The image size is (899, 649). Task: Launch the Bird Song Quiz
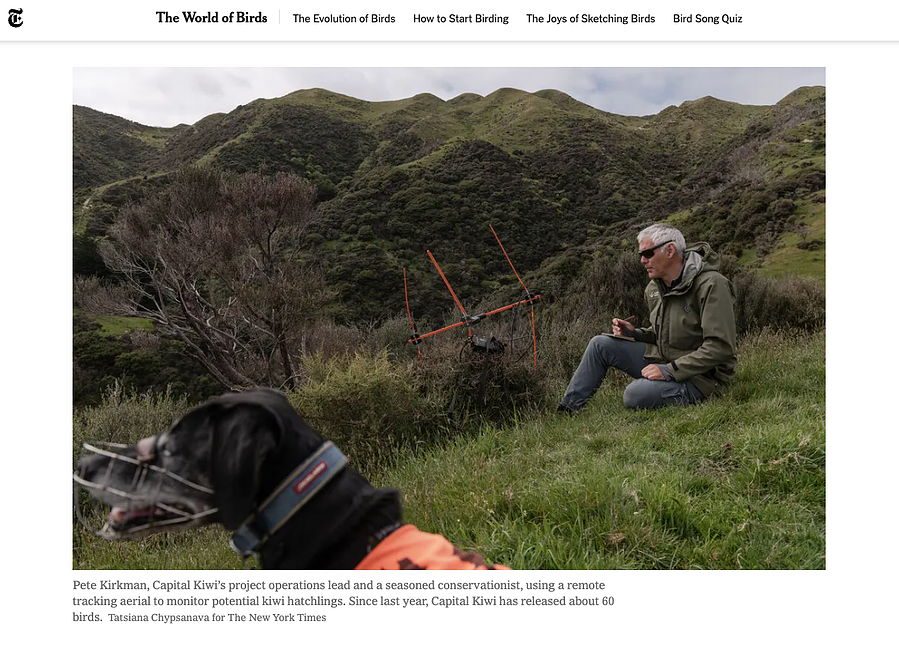tap(708, 18)
